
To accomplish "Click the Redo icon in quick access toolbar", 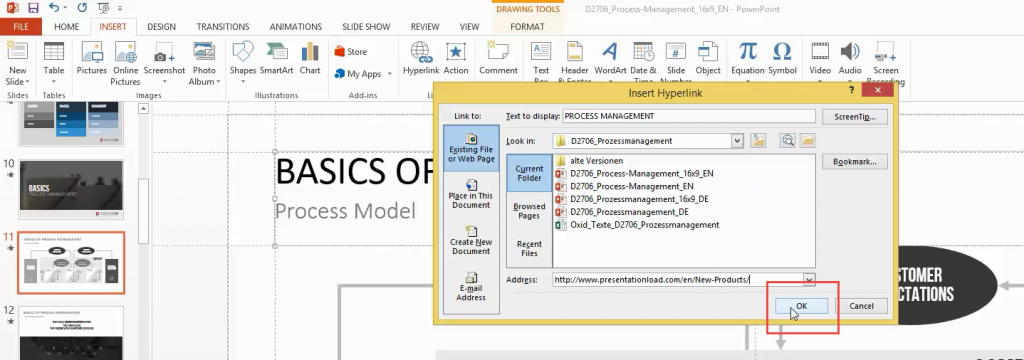I will [x=82, y=8].
